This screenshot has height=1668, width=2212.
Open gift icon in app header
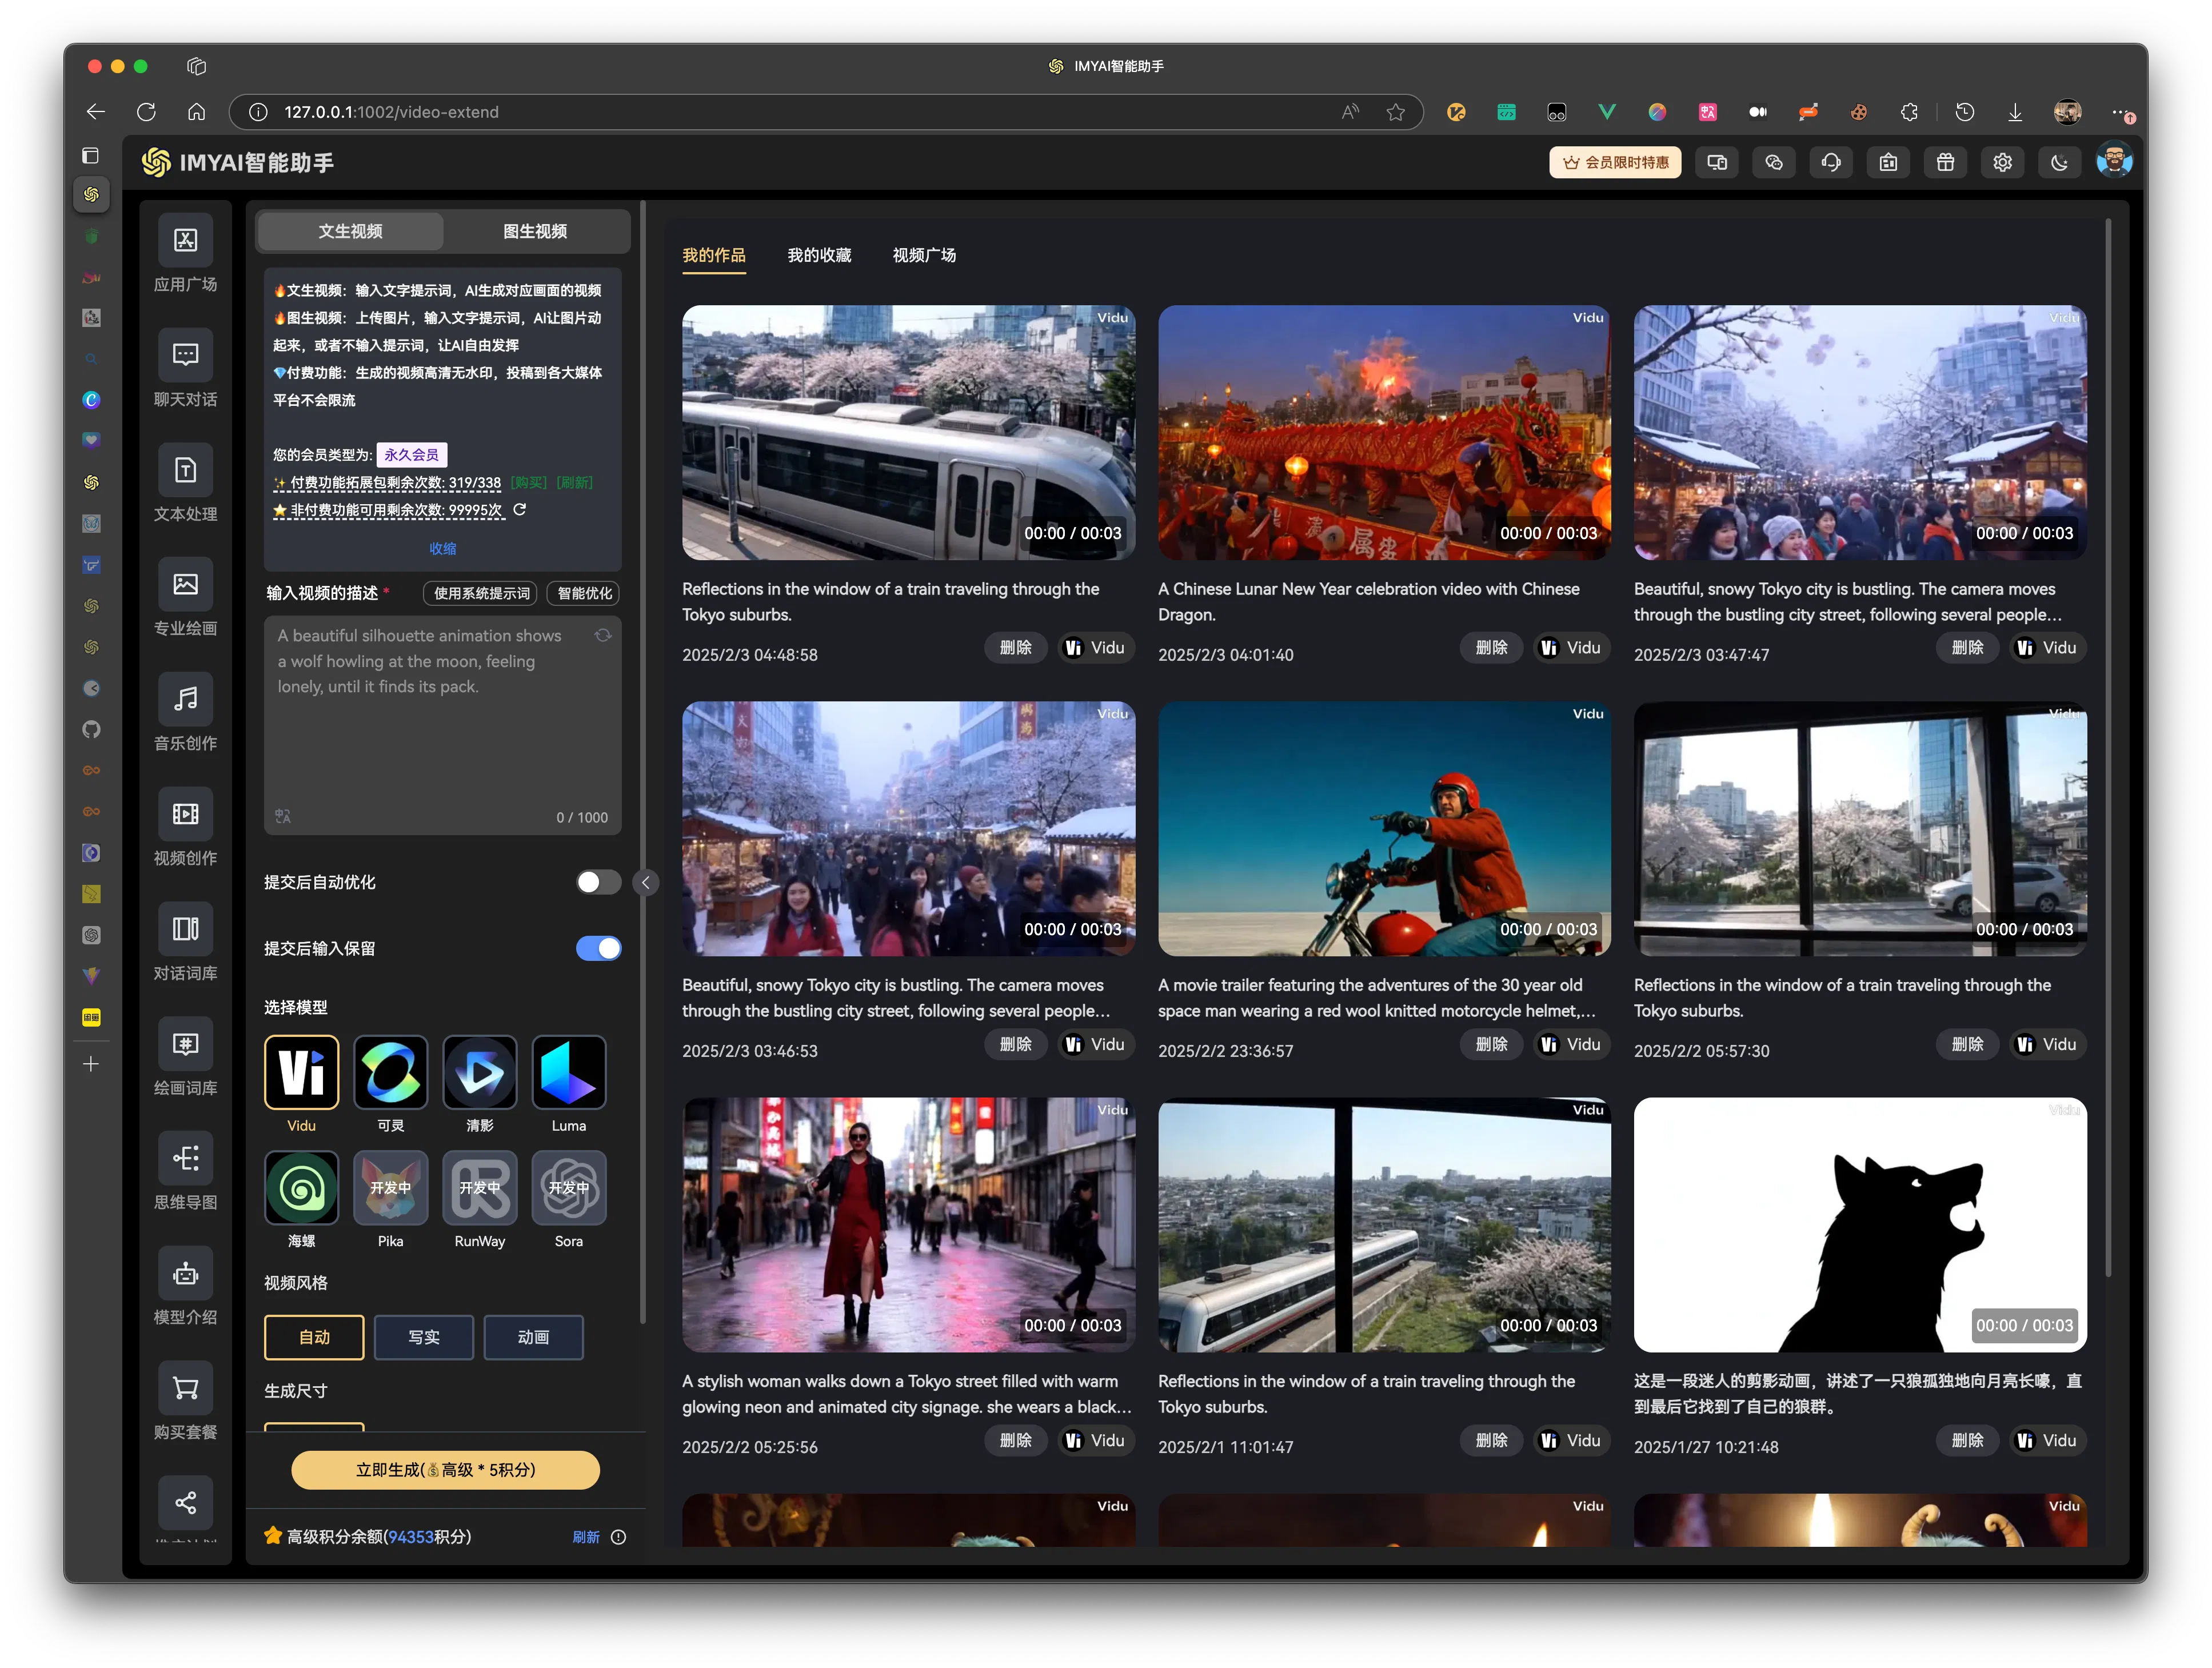pos(1945,162)
